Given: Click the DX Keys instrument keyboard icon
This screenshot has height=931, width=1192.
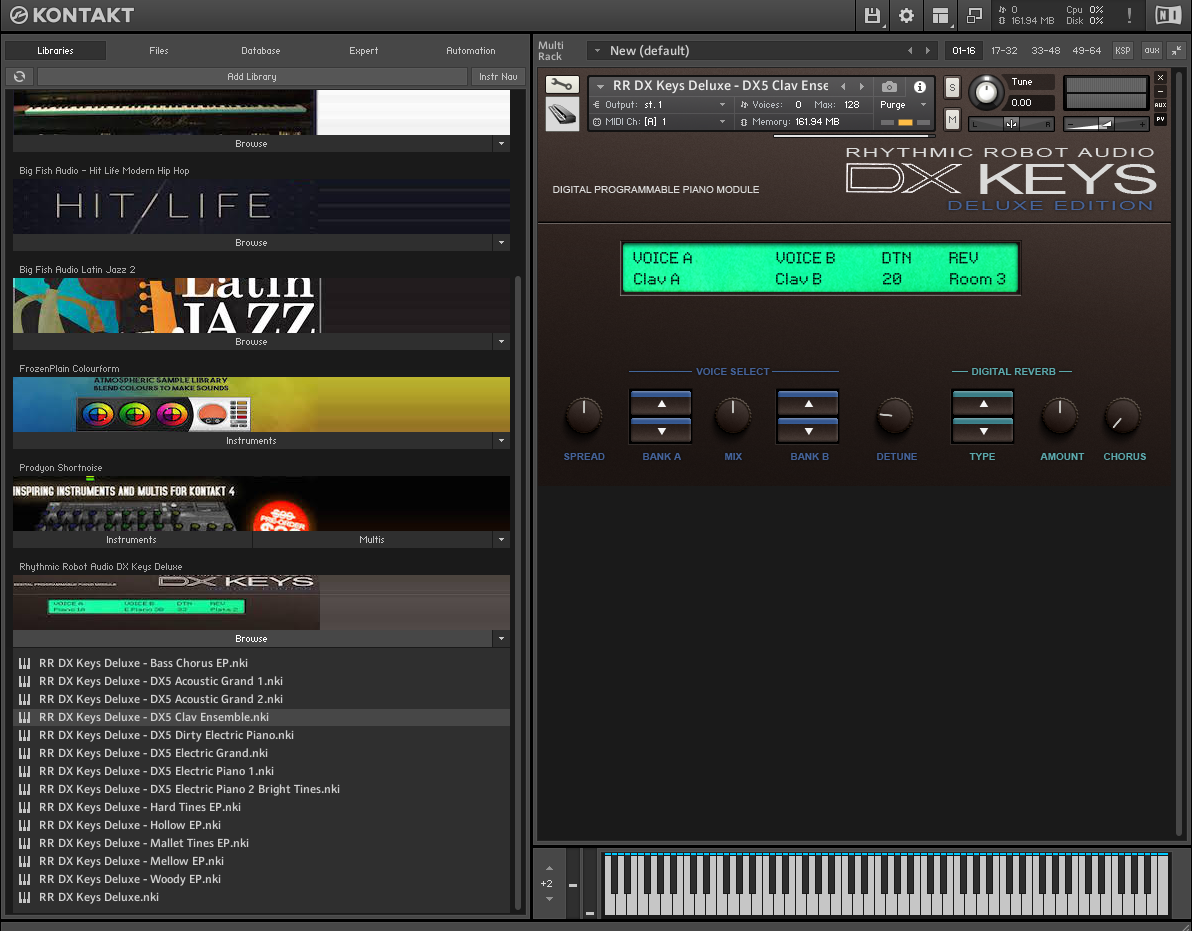Looking at the screenshot, I should pos(562,114).
